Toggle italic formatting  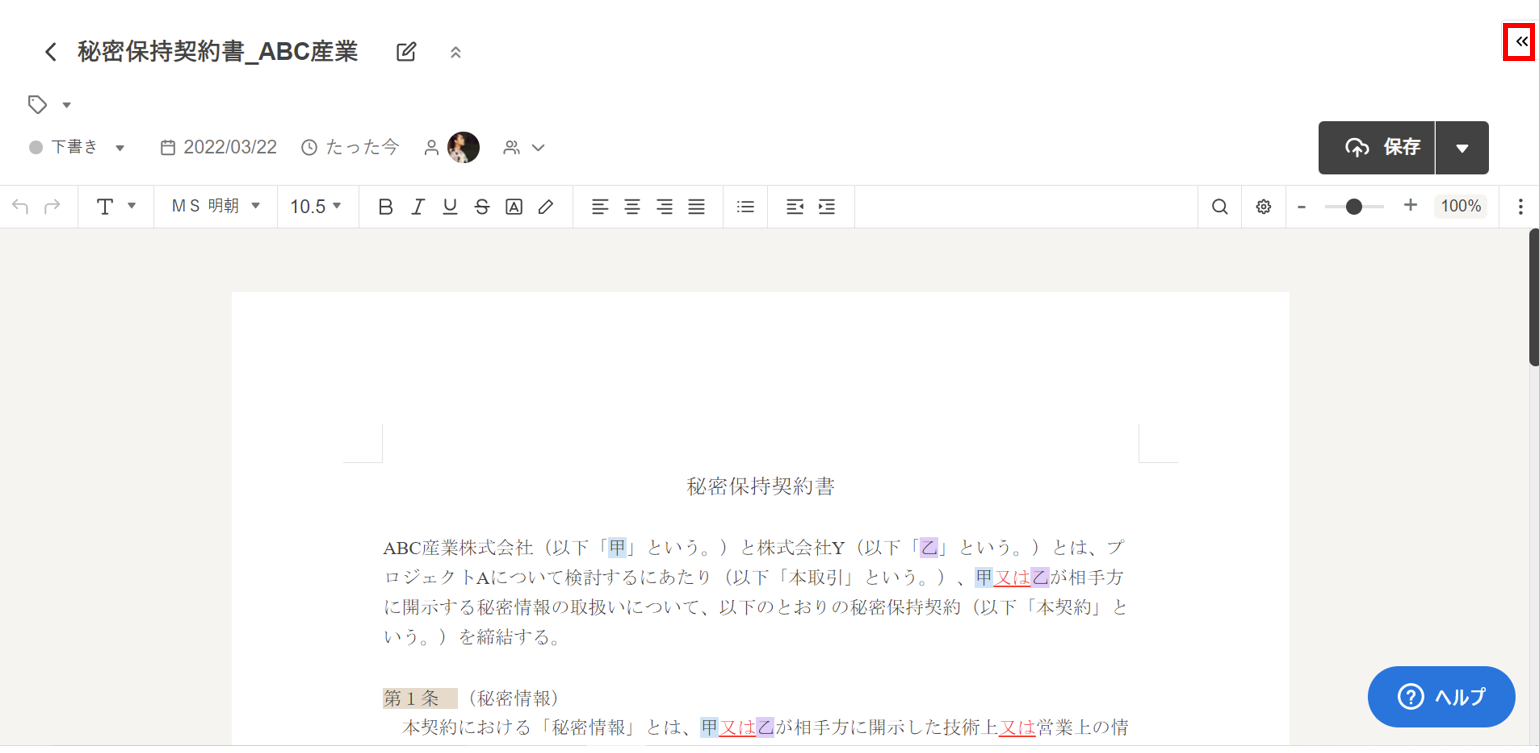(418, 207)
